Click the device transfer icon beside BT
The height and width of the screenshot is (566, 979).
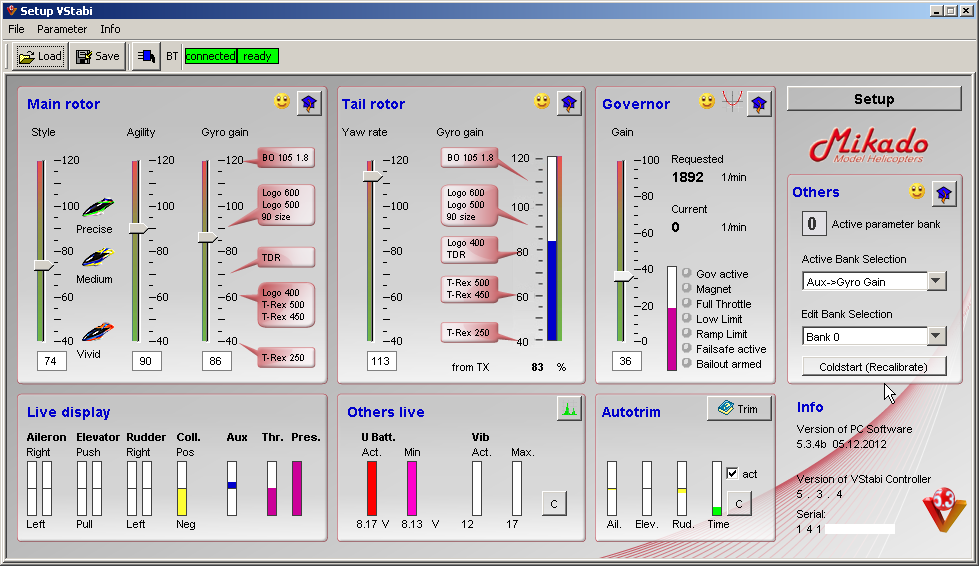click(145, 56)
